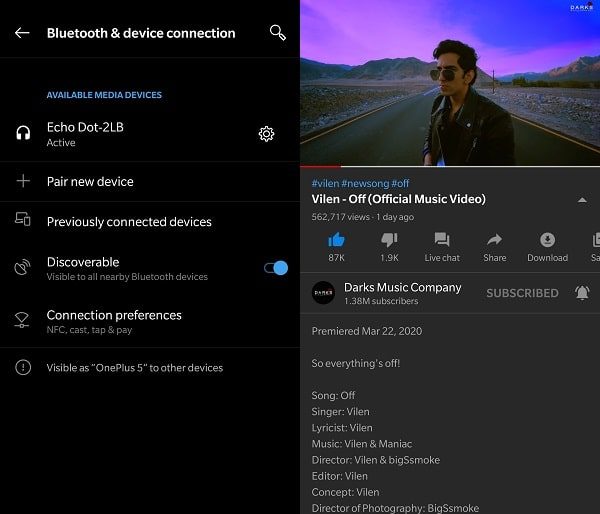Tap the previously connected devices icon
600x514 pixels.
tap(23, 219)
